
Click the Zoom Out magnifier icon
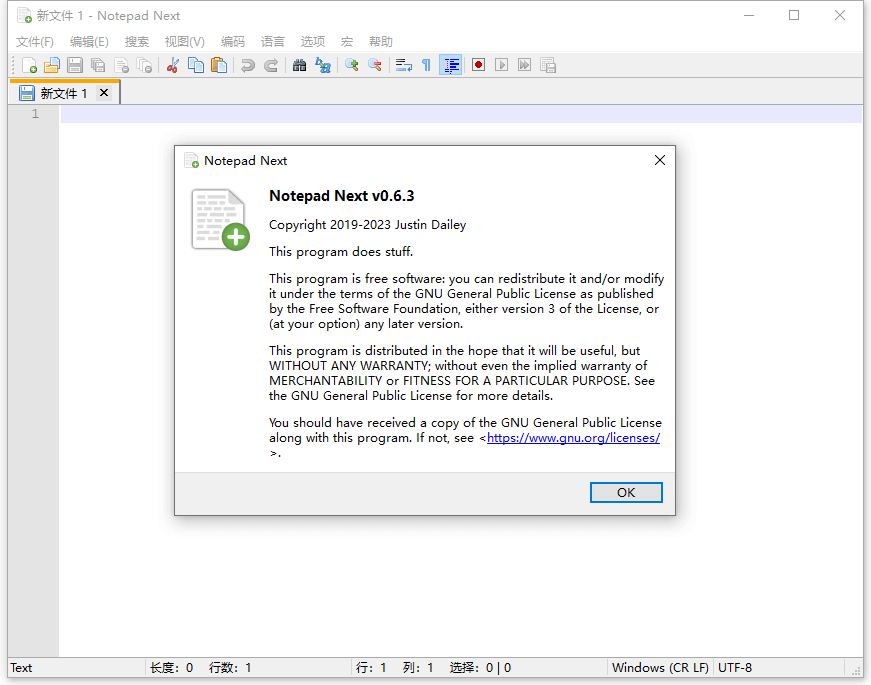click(374, 66)
